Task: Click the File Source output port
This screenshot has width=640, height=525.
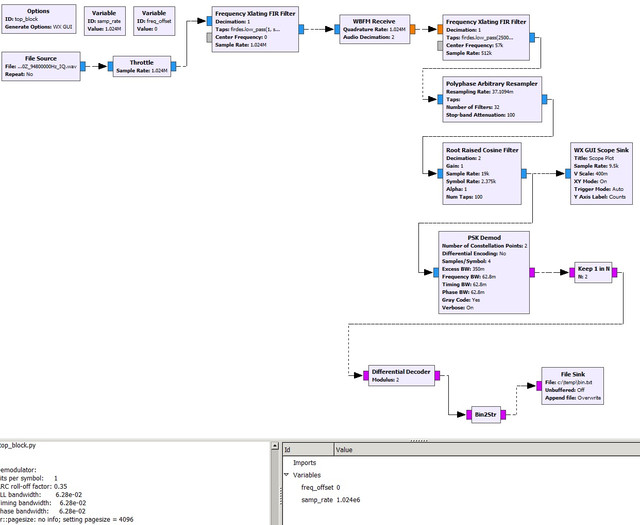Action: 83,66
